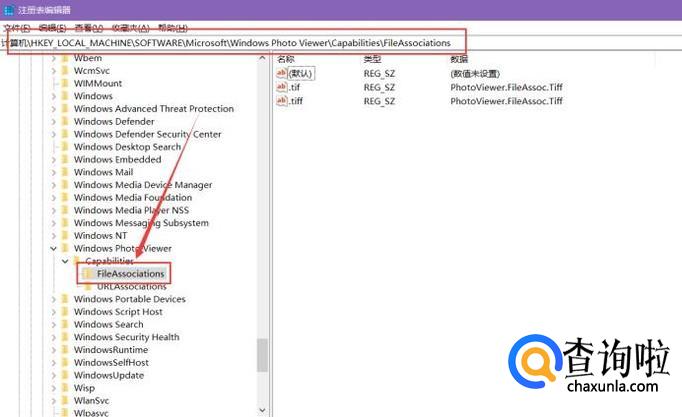This screenshot has height=417, width=682.
Task: Click Windows Advanced Threat Protection folder icon
Action: [65, 108]
